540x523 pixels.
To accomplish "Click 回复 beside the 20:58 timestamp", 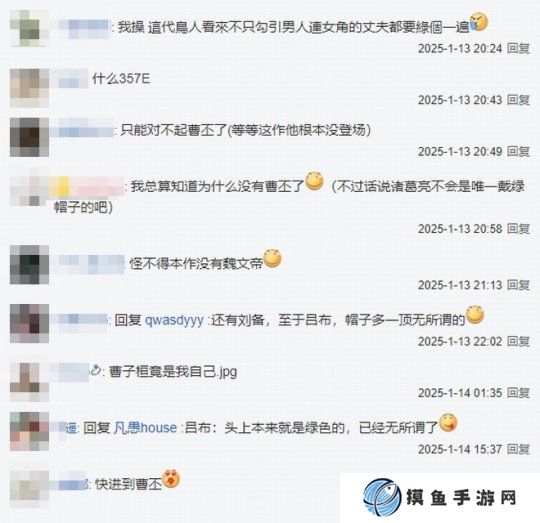I will pyautogui.click(x=518, y=229).
